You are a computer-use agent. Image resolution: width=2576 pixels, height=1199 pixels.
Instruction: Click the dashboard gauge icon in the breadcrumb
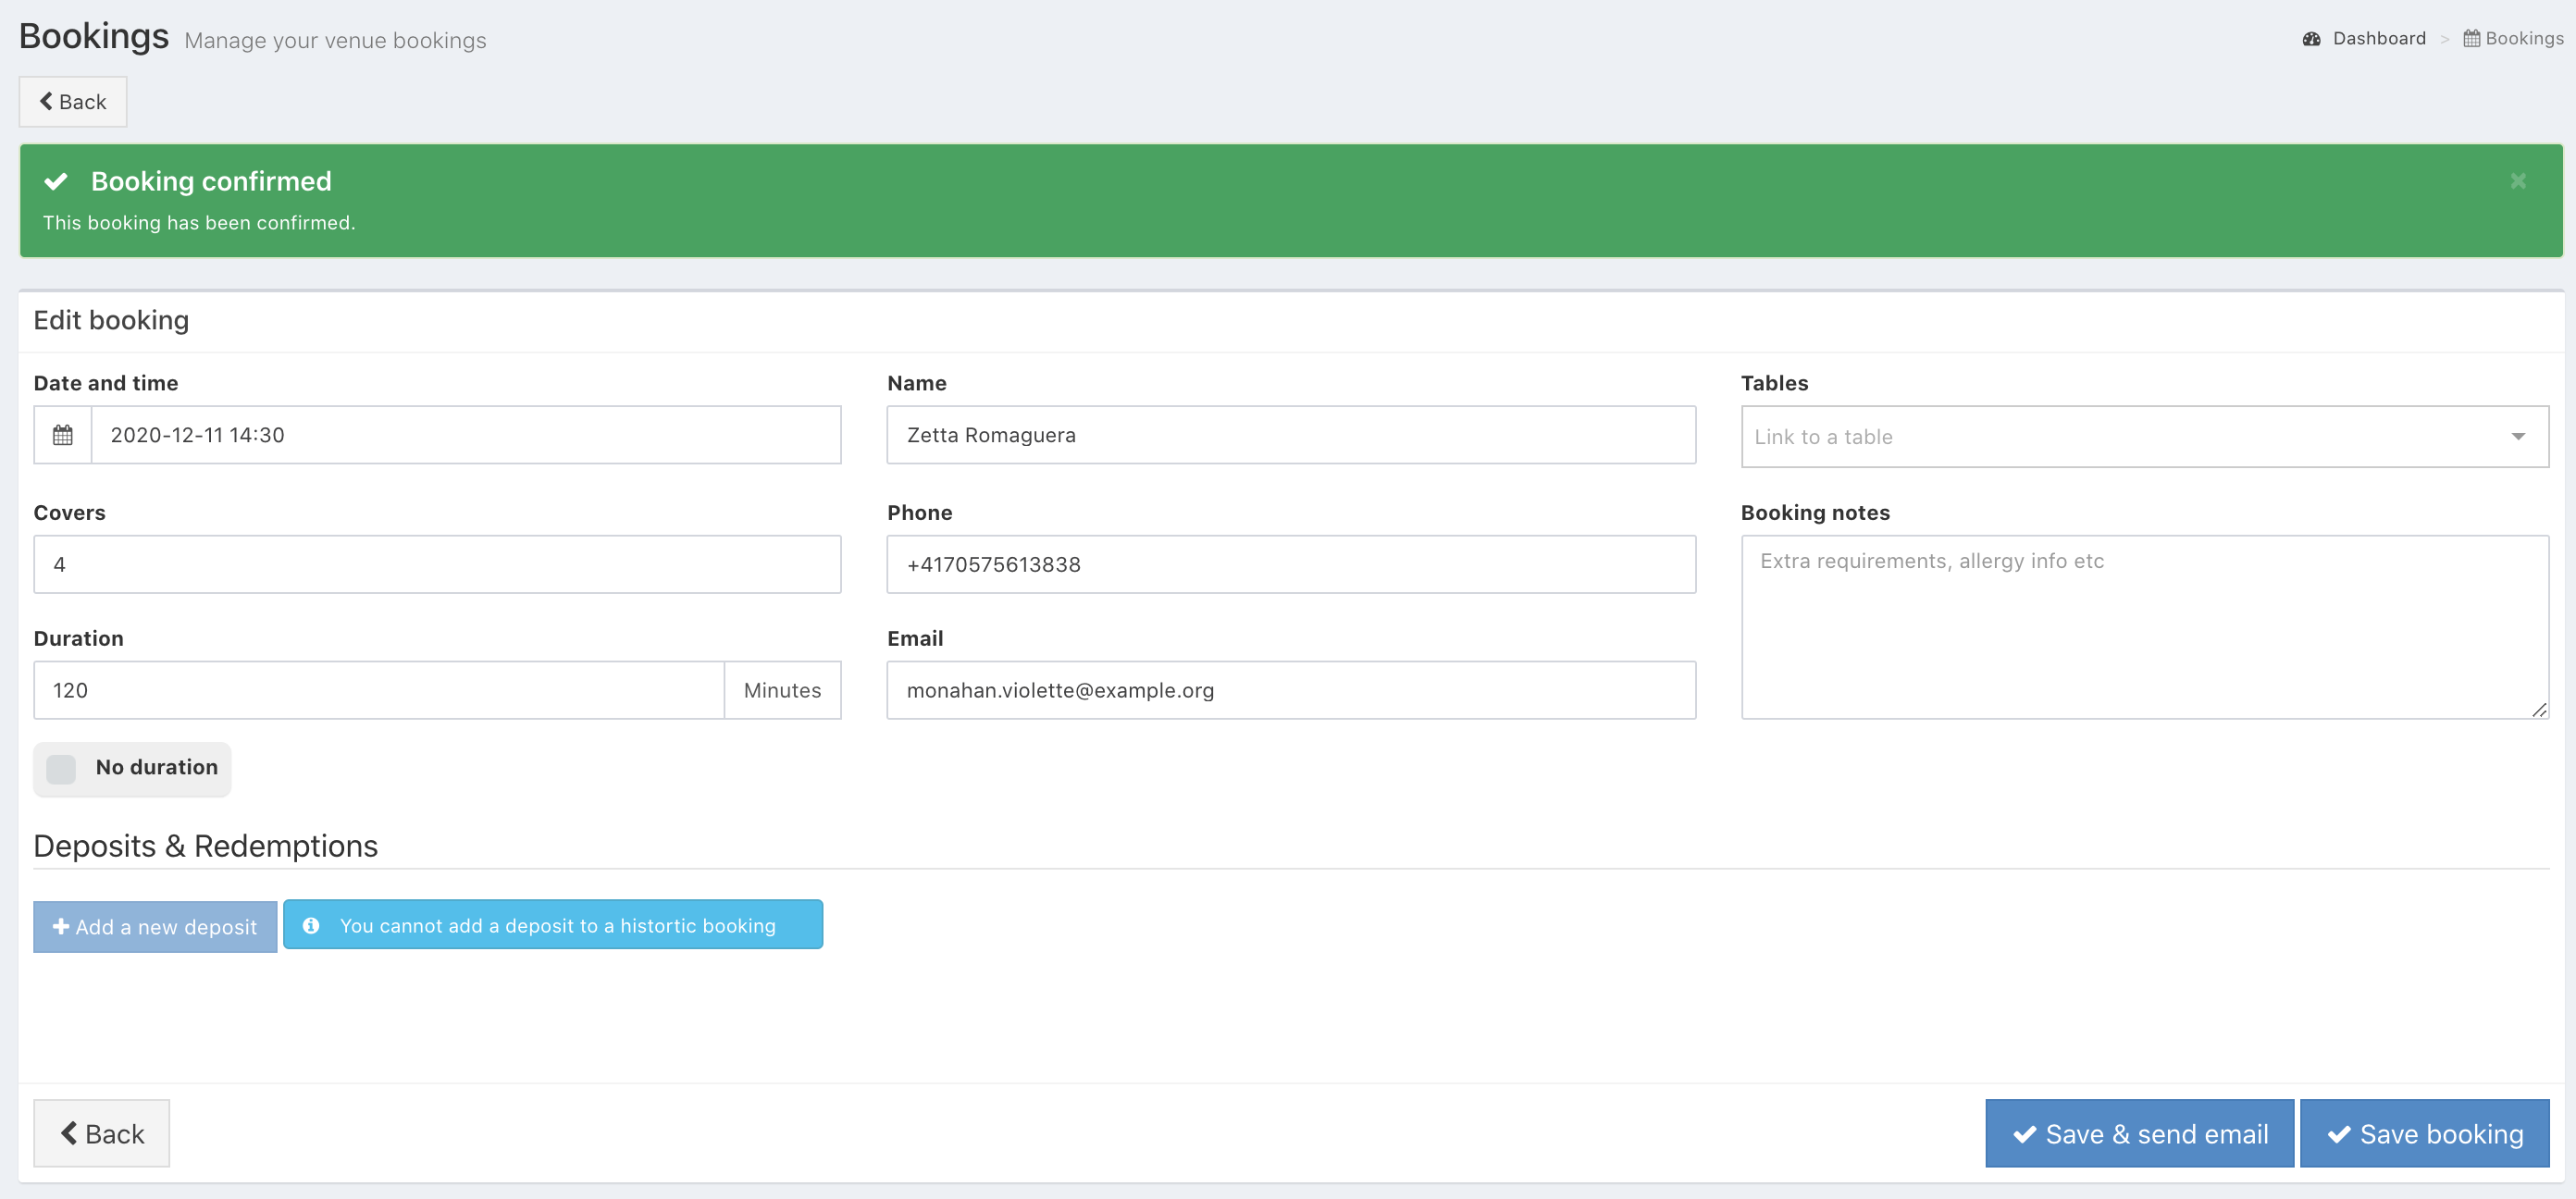2311,39
